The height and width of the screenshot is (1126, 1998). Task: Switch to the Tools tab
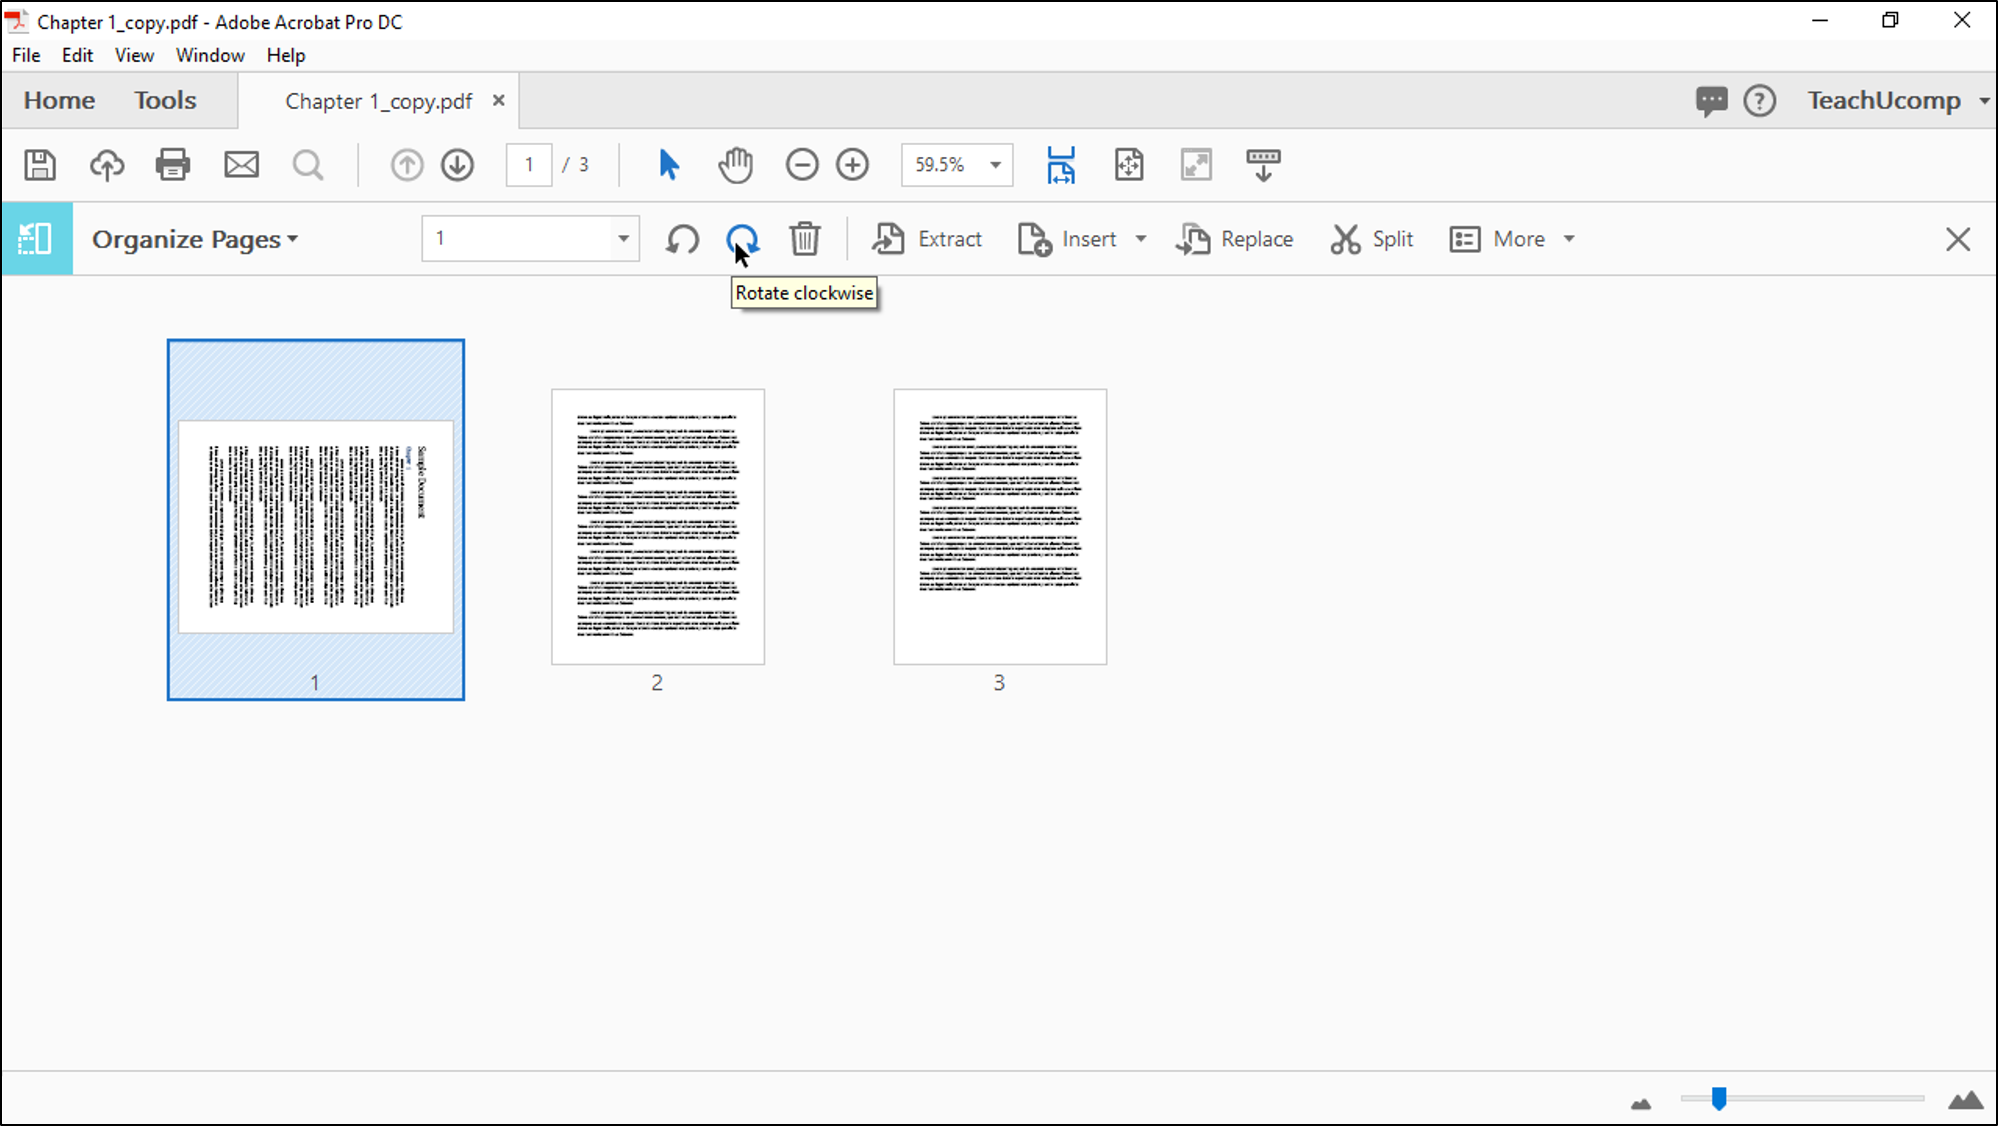click(x=165, y=100)
